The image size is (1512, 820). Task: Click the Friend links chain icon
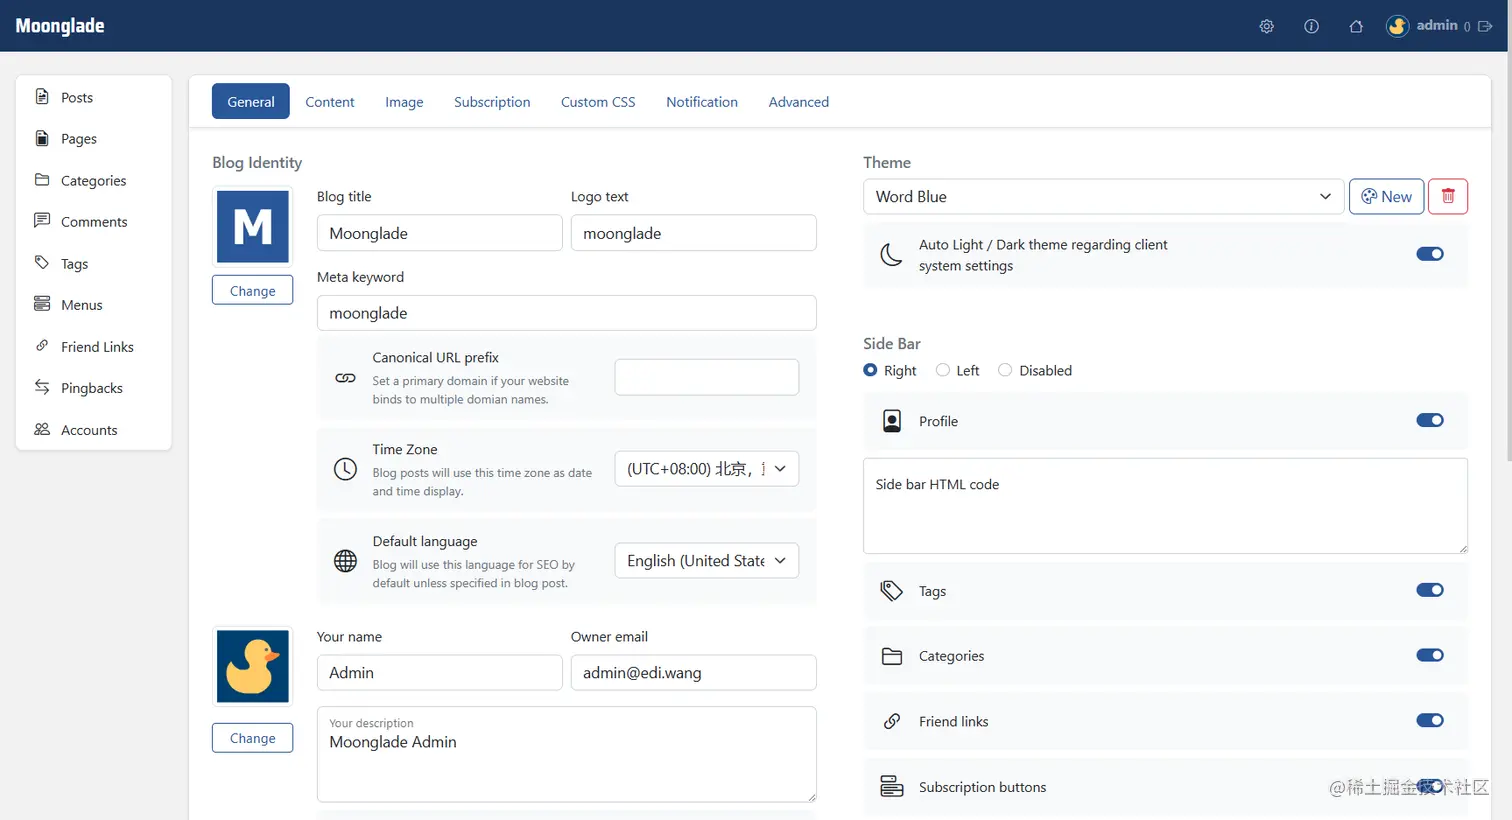coord(892,721)
